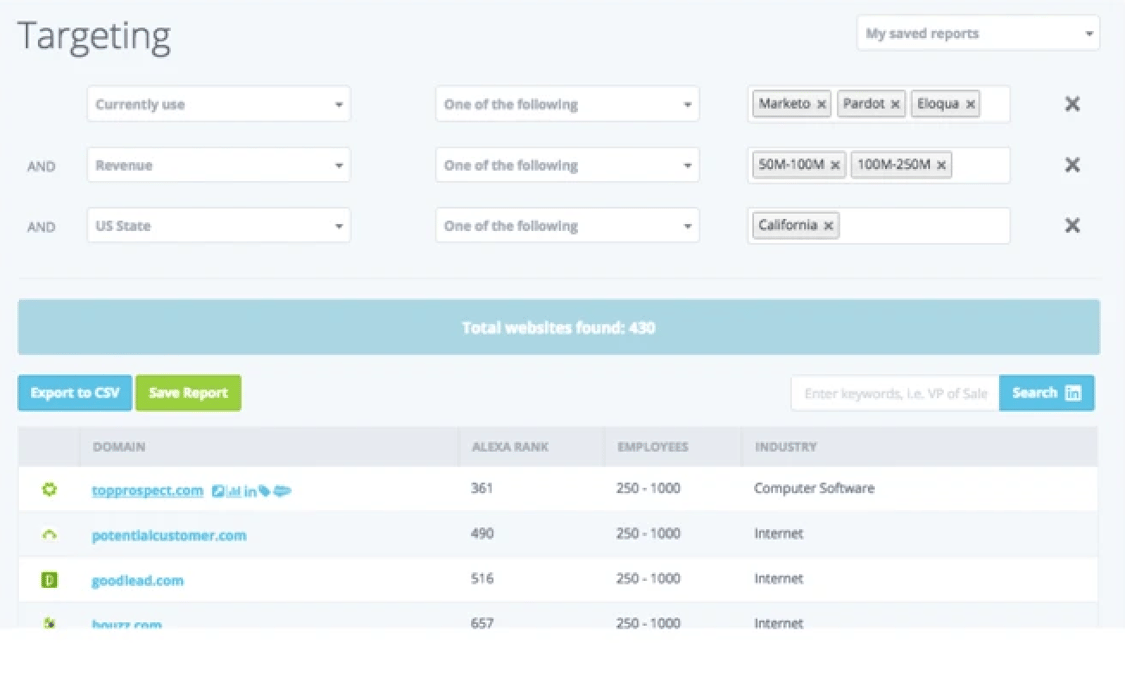Viewport: 1125px width, 674px height.
Task: Open the Currently use filter dropdown
Action: point(218,104)
